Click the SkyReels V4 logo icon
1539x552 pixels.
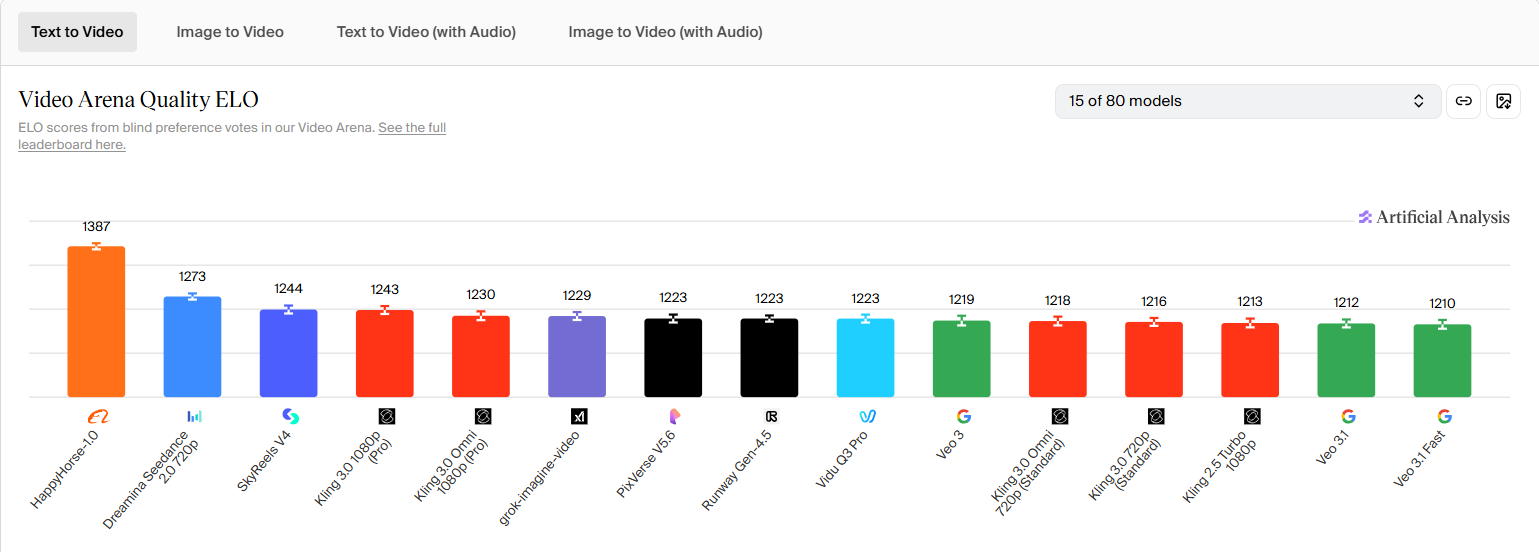(x=289, y=416)
